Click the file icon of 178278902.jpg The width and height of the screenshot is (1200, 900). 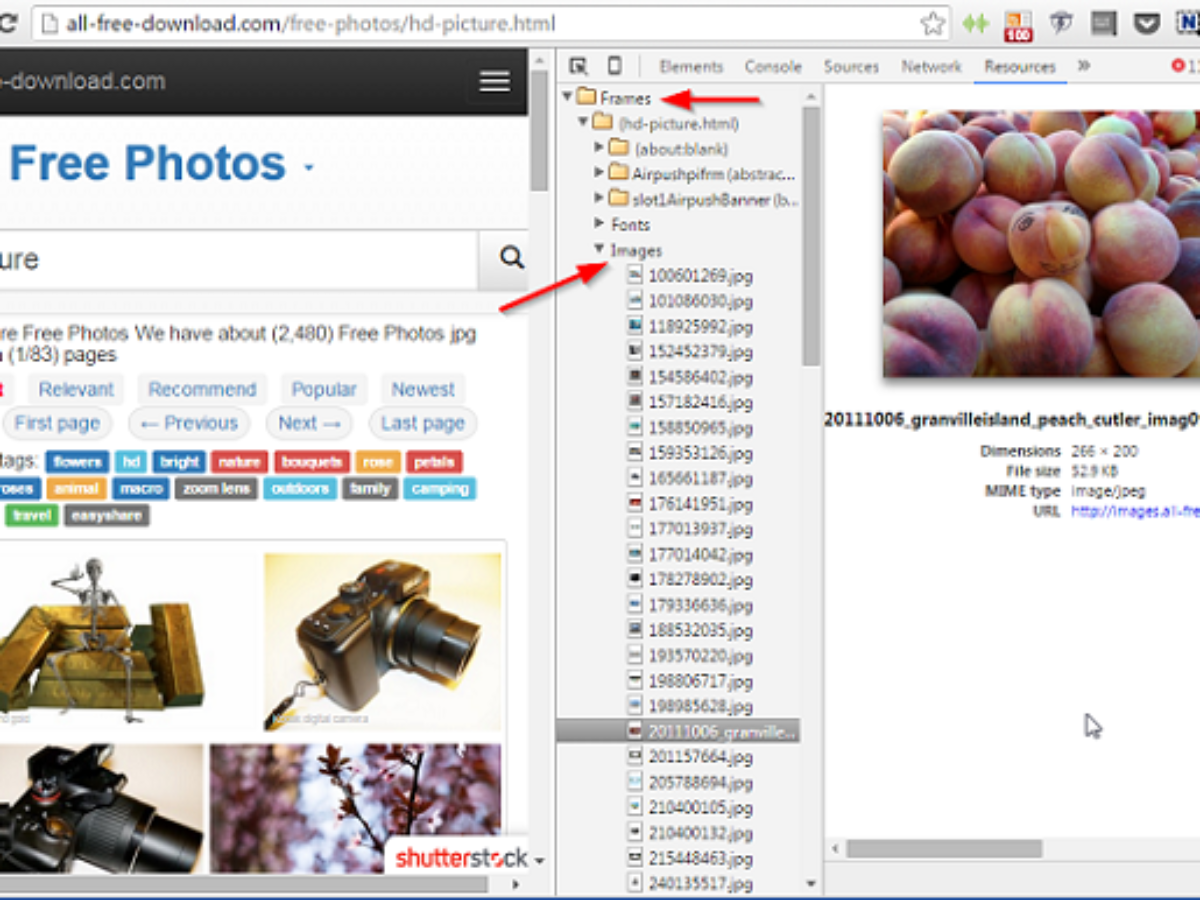pyautogui.click(x=635, y=579)
